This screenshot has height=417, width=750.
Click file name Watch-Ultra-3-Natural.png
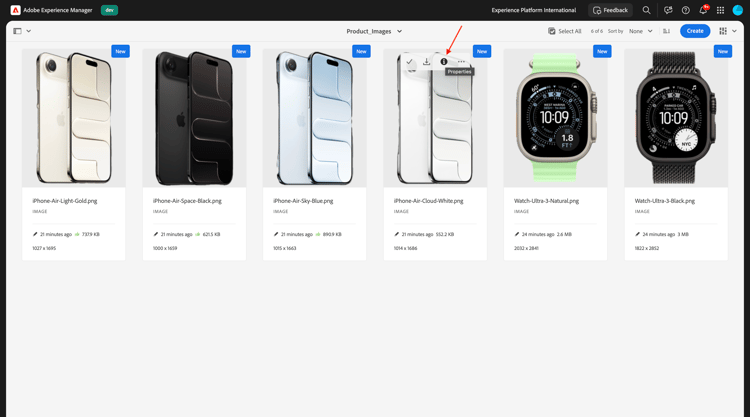[546, 201]
